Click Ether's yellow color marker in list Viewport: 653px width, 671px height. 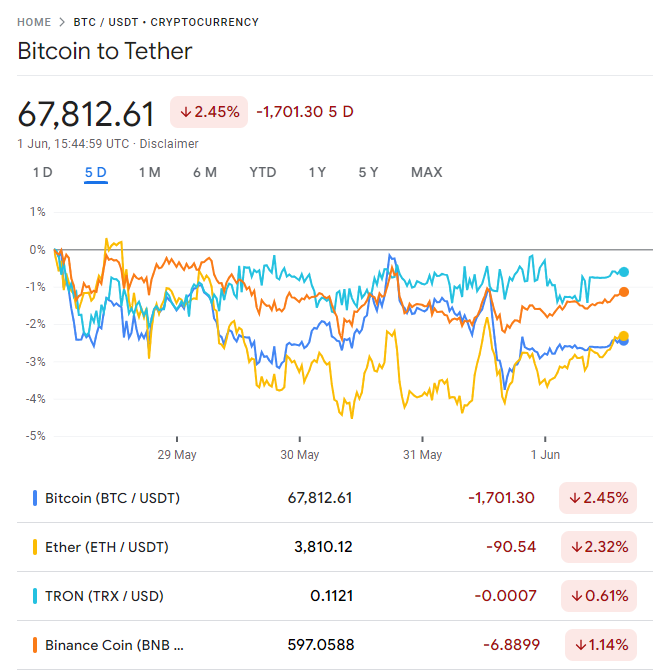(36, 547)
